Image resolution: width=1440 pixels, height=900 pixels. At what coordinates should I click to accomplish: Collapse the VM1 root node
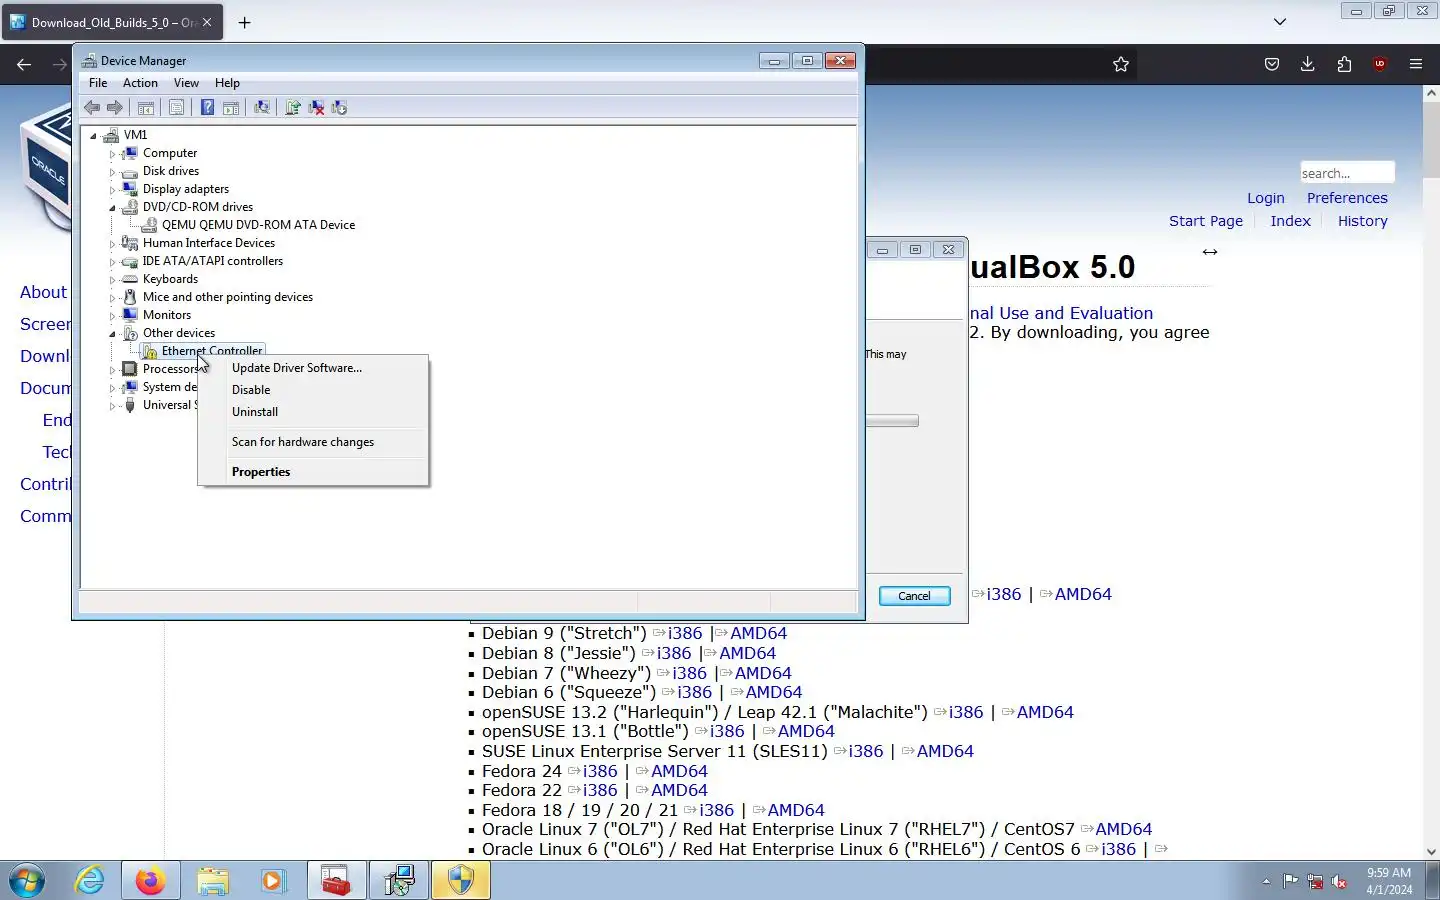(x=94, y=136)
